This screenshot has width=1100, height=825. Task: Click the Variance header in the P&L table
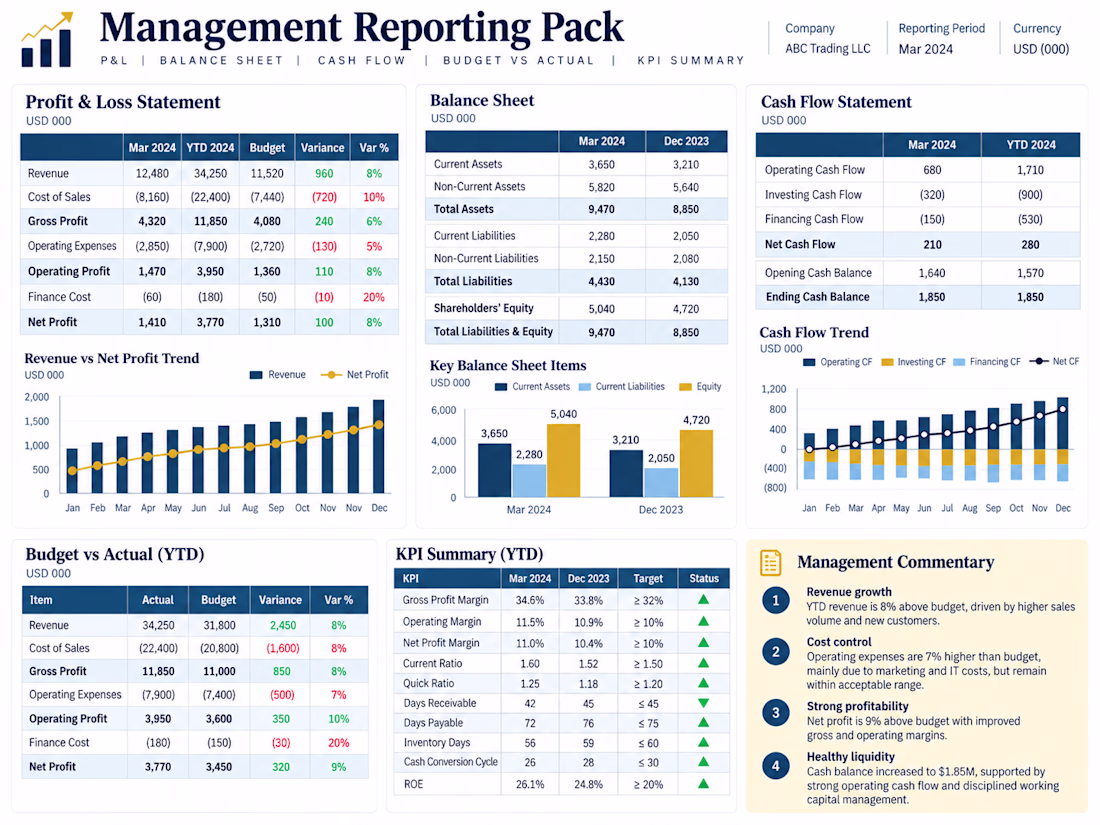pos(323,148)
